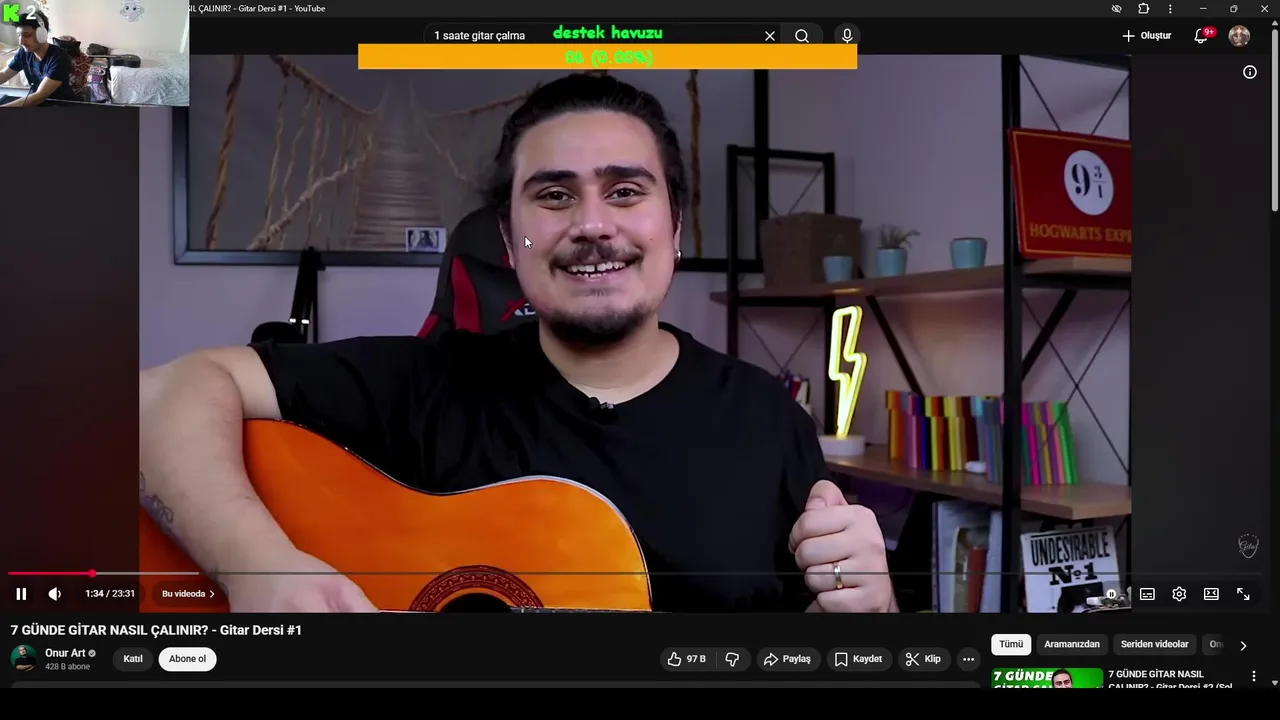The image size is (1280, 720).
Task: Open the notifications bell
Action: click(1202, 36)
